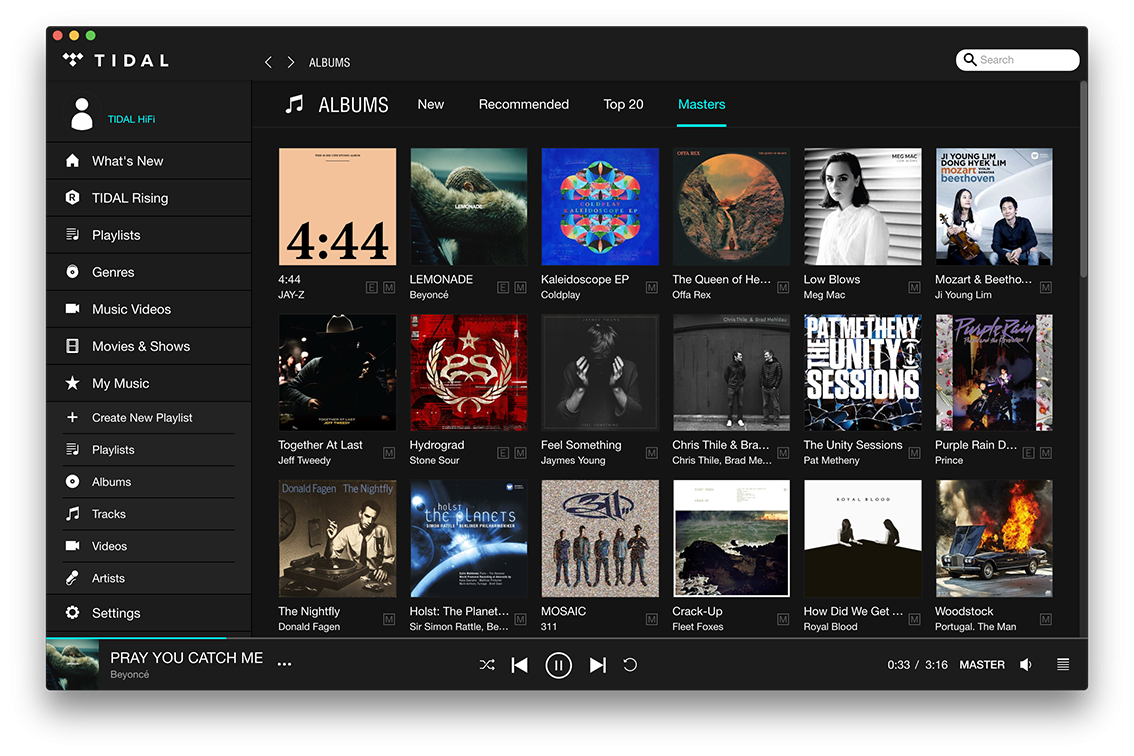Click the vertical scrollbar of album grid
The image size is (1134, 756).
(x=1083, y=179)
